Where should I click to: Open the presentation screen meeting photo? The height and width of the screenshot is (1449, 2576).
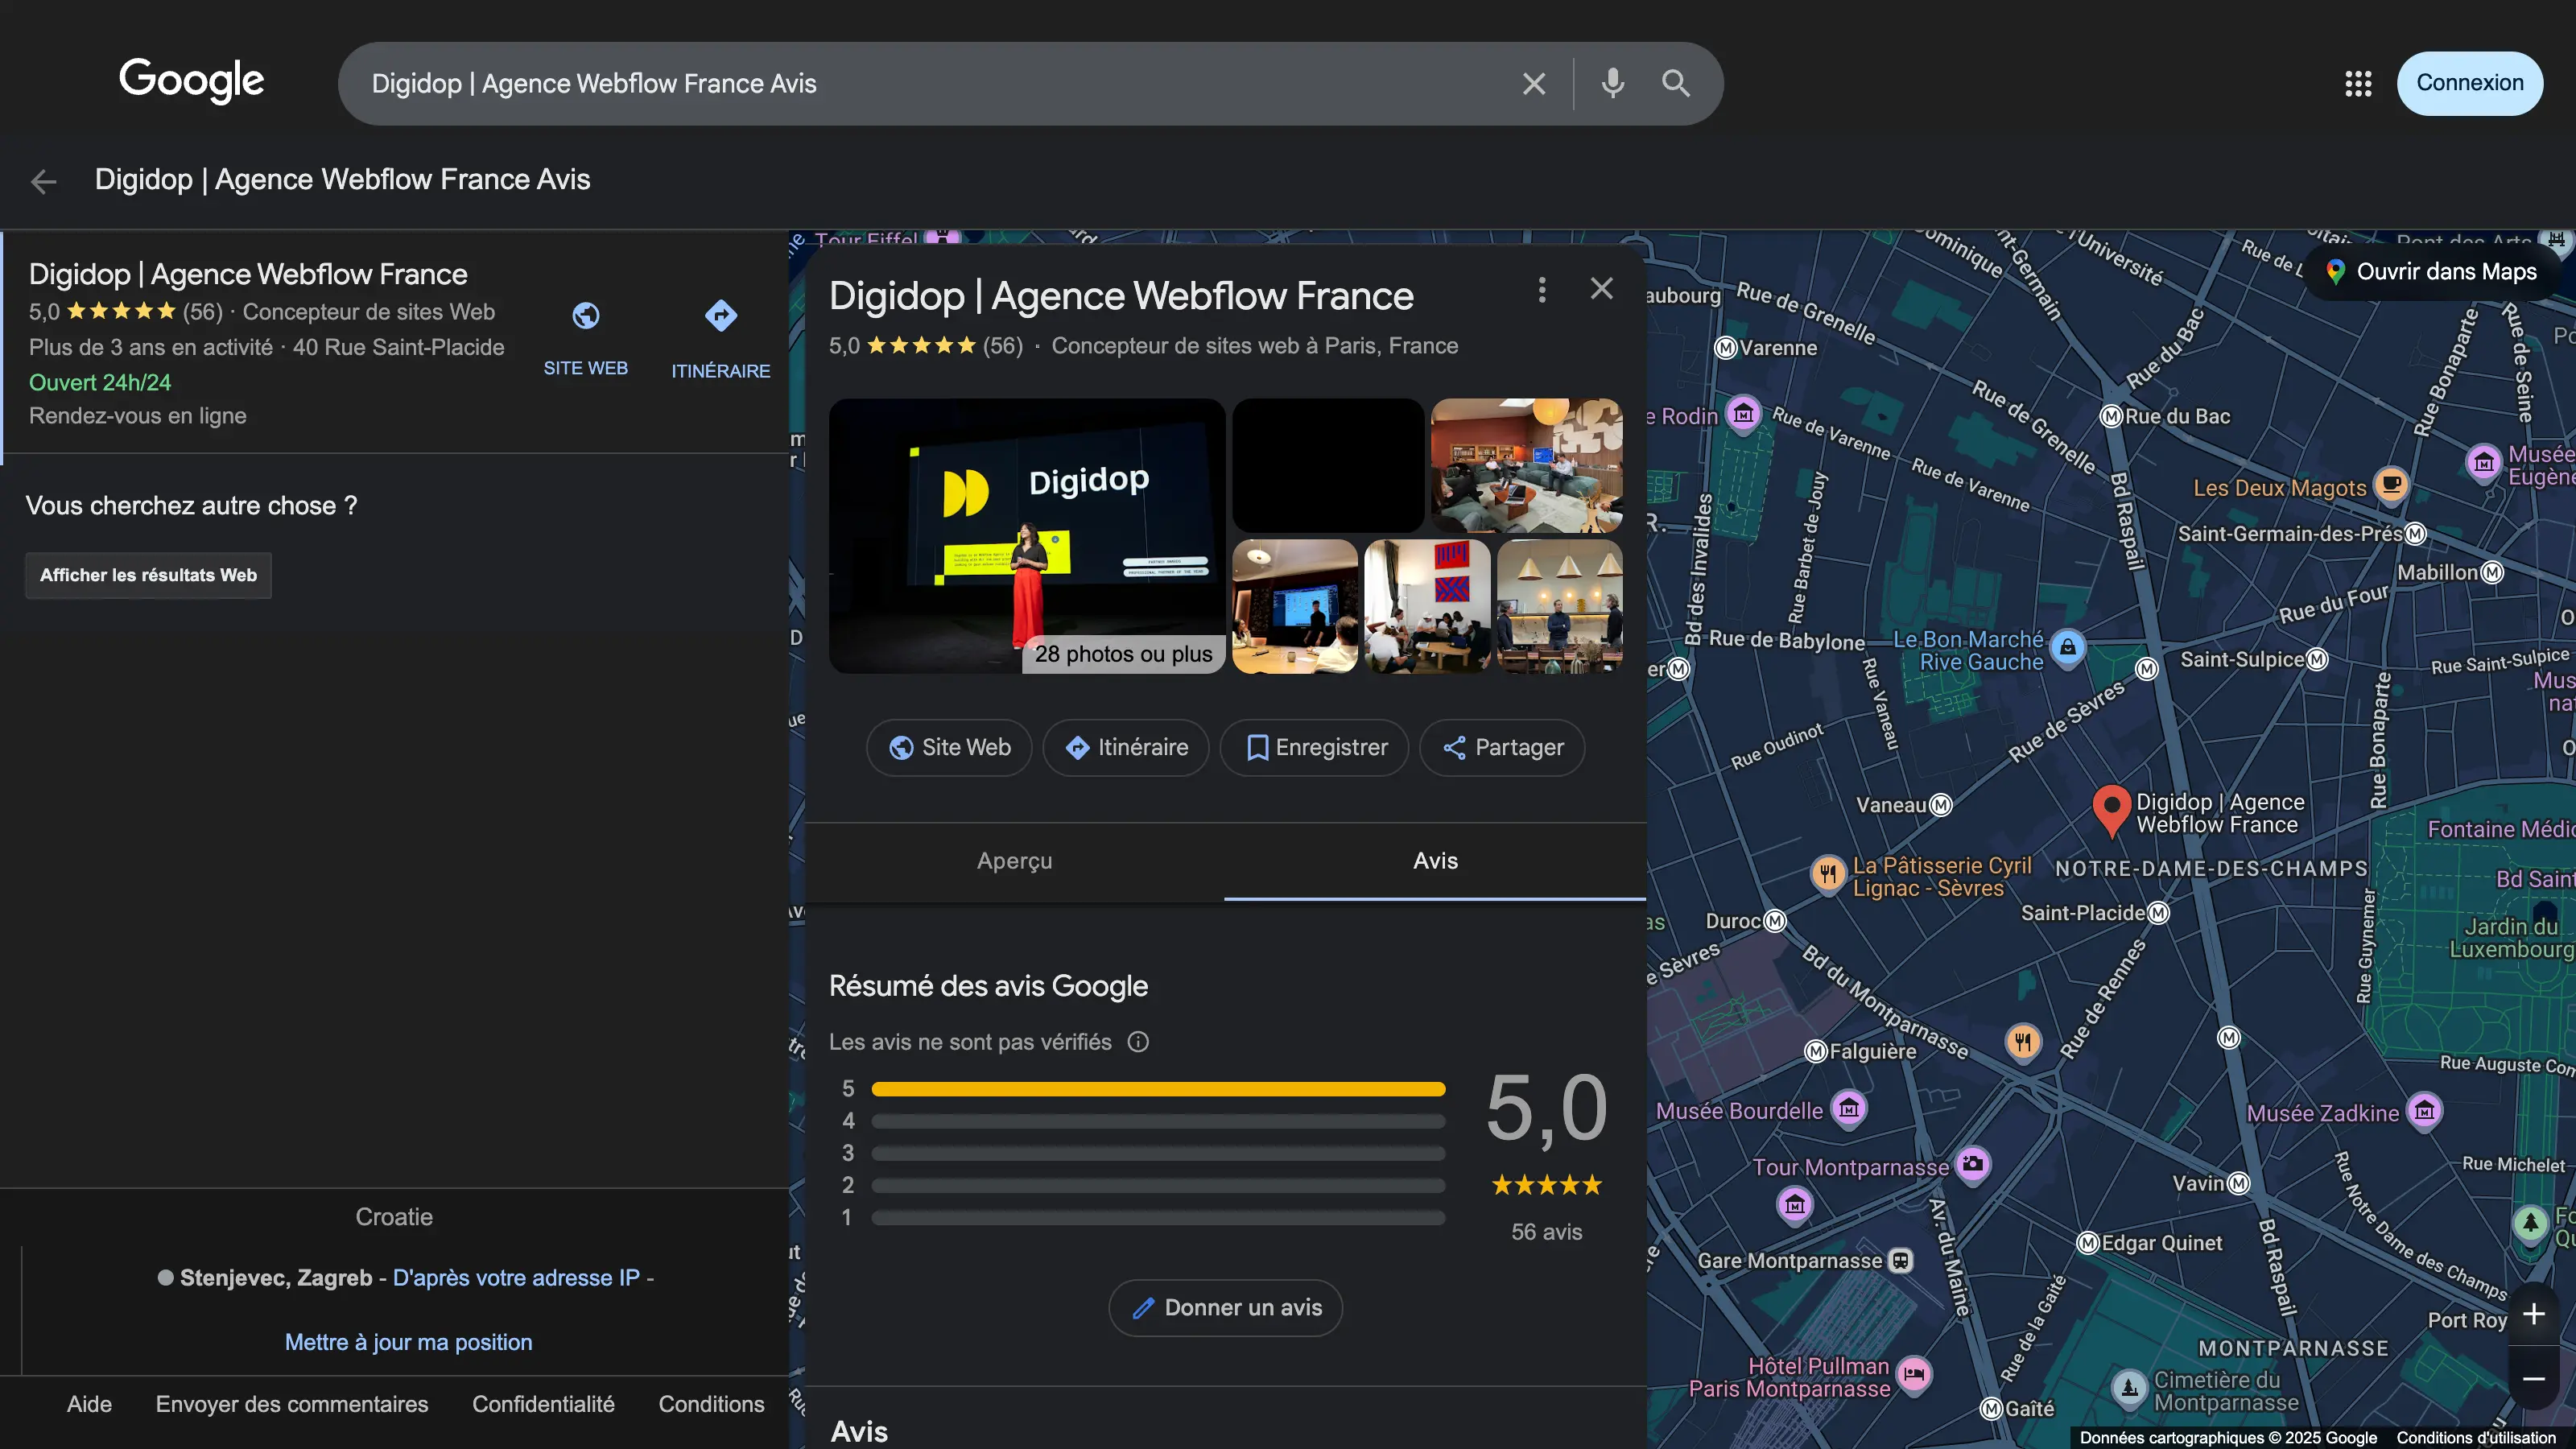coord(1295,607)
